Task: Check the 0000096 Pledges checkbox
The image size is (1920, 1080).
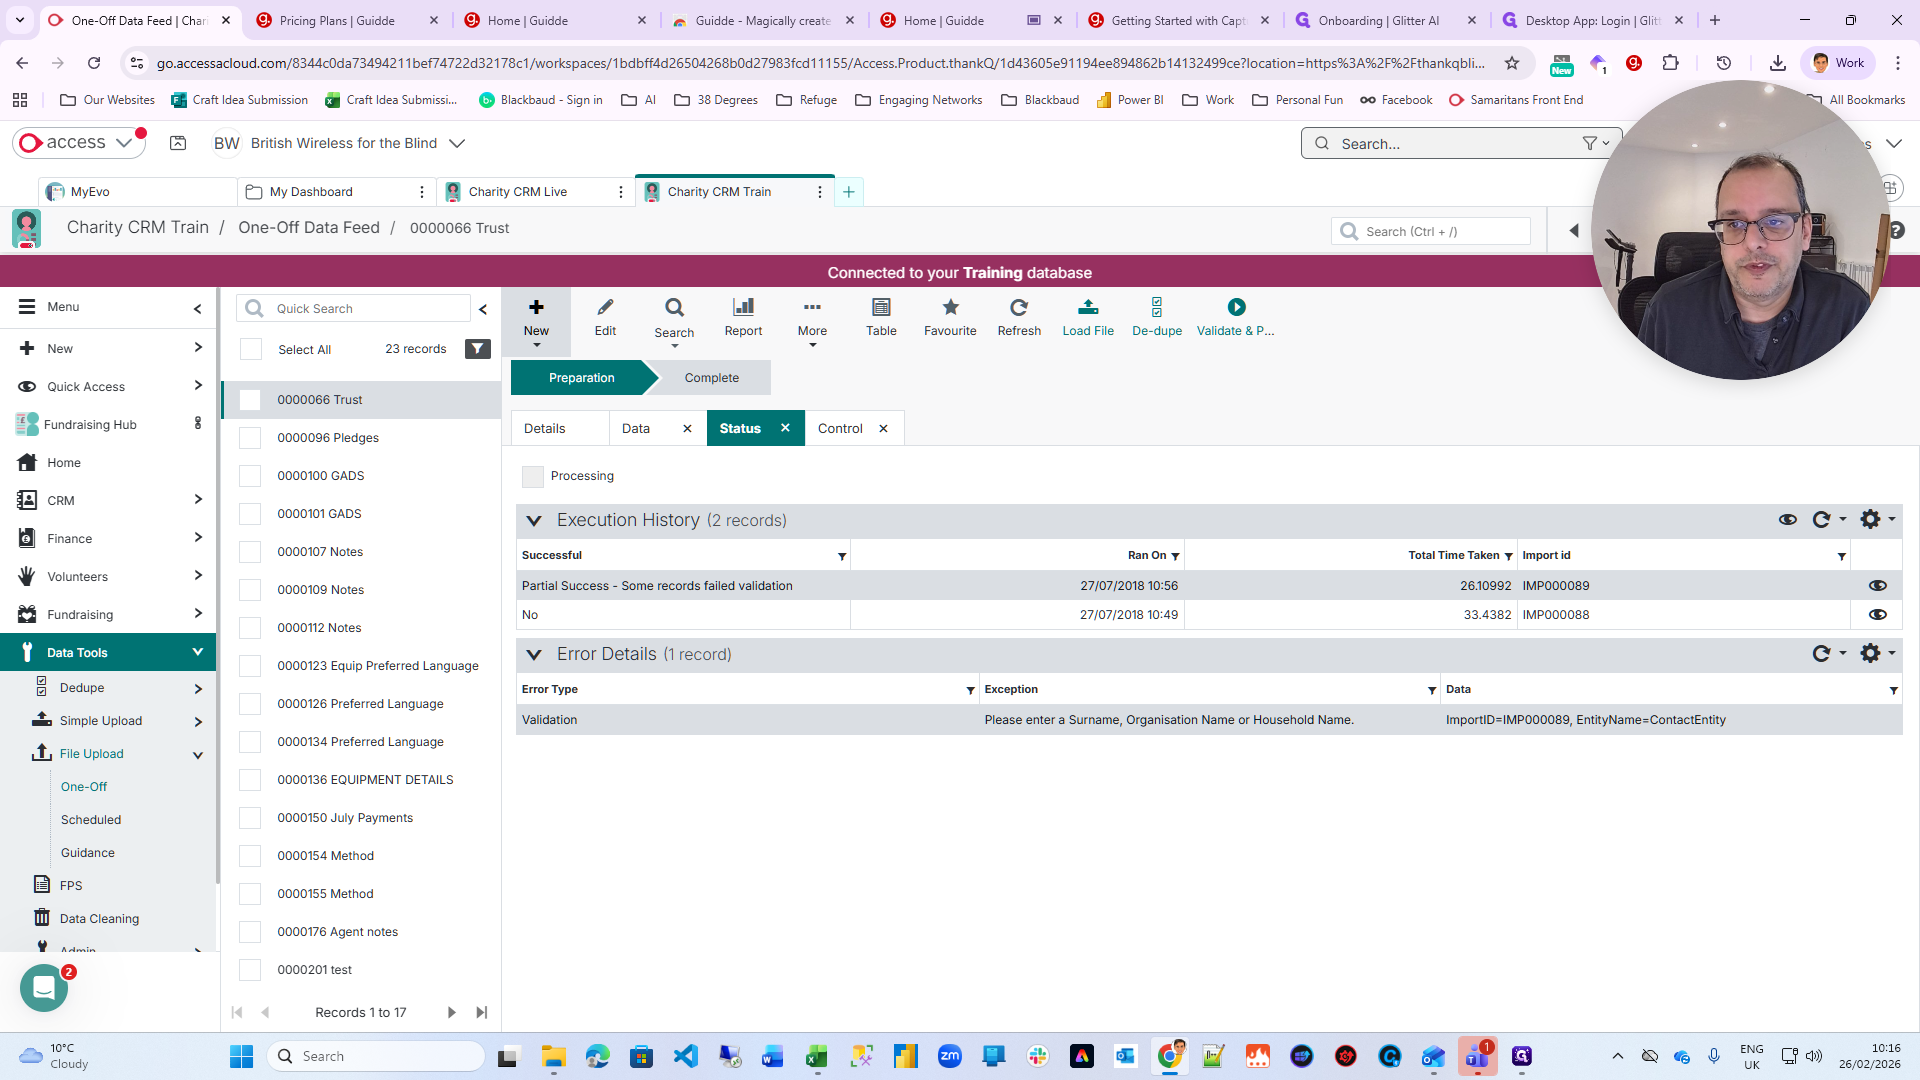Action: [x=250, y=438]
